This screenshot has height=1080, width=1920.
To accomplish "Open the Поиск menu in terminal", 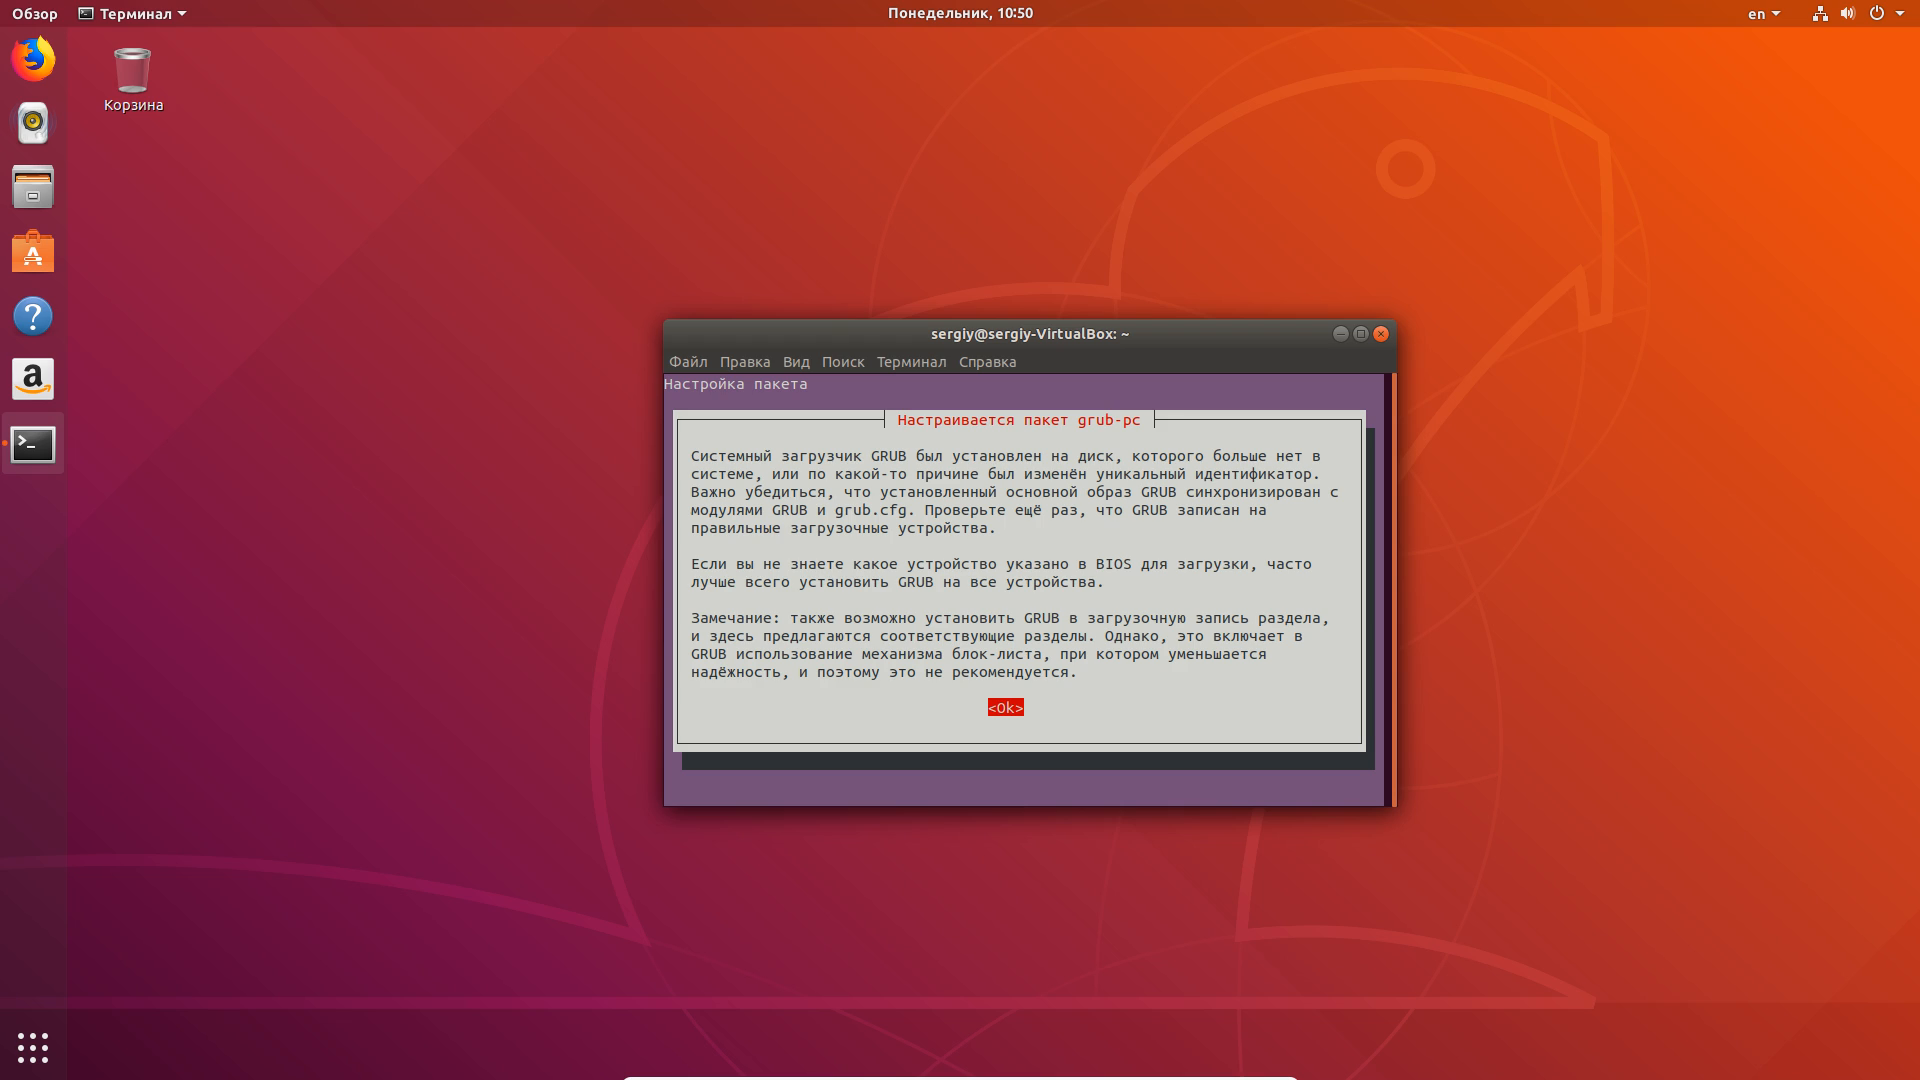I will click(843, 362).
